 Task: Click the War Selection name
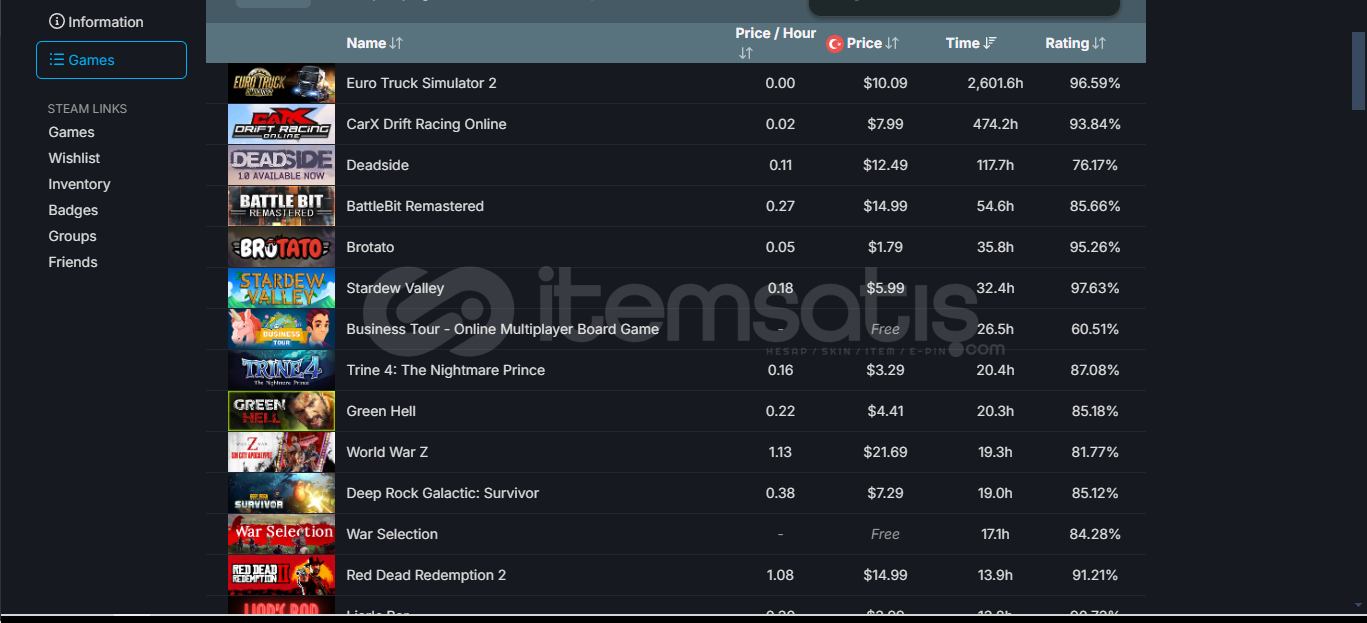[392, 534]
